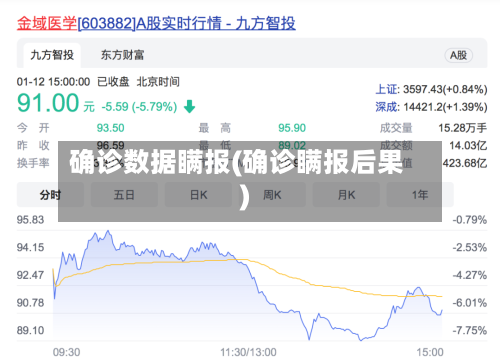The height and width of the screenshot is (364, 500).
Task: Click the 91.00 current price
Action: pyautogui.click(x=48, y=103)
